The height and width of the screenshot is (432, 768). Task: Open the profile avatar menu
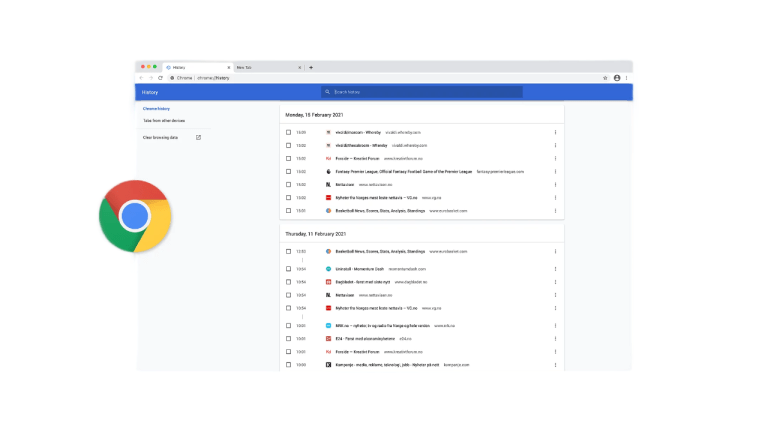[x=617, y=78]
